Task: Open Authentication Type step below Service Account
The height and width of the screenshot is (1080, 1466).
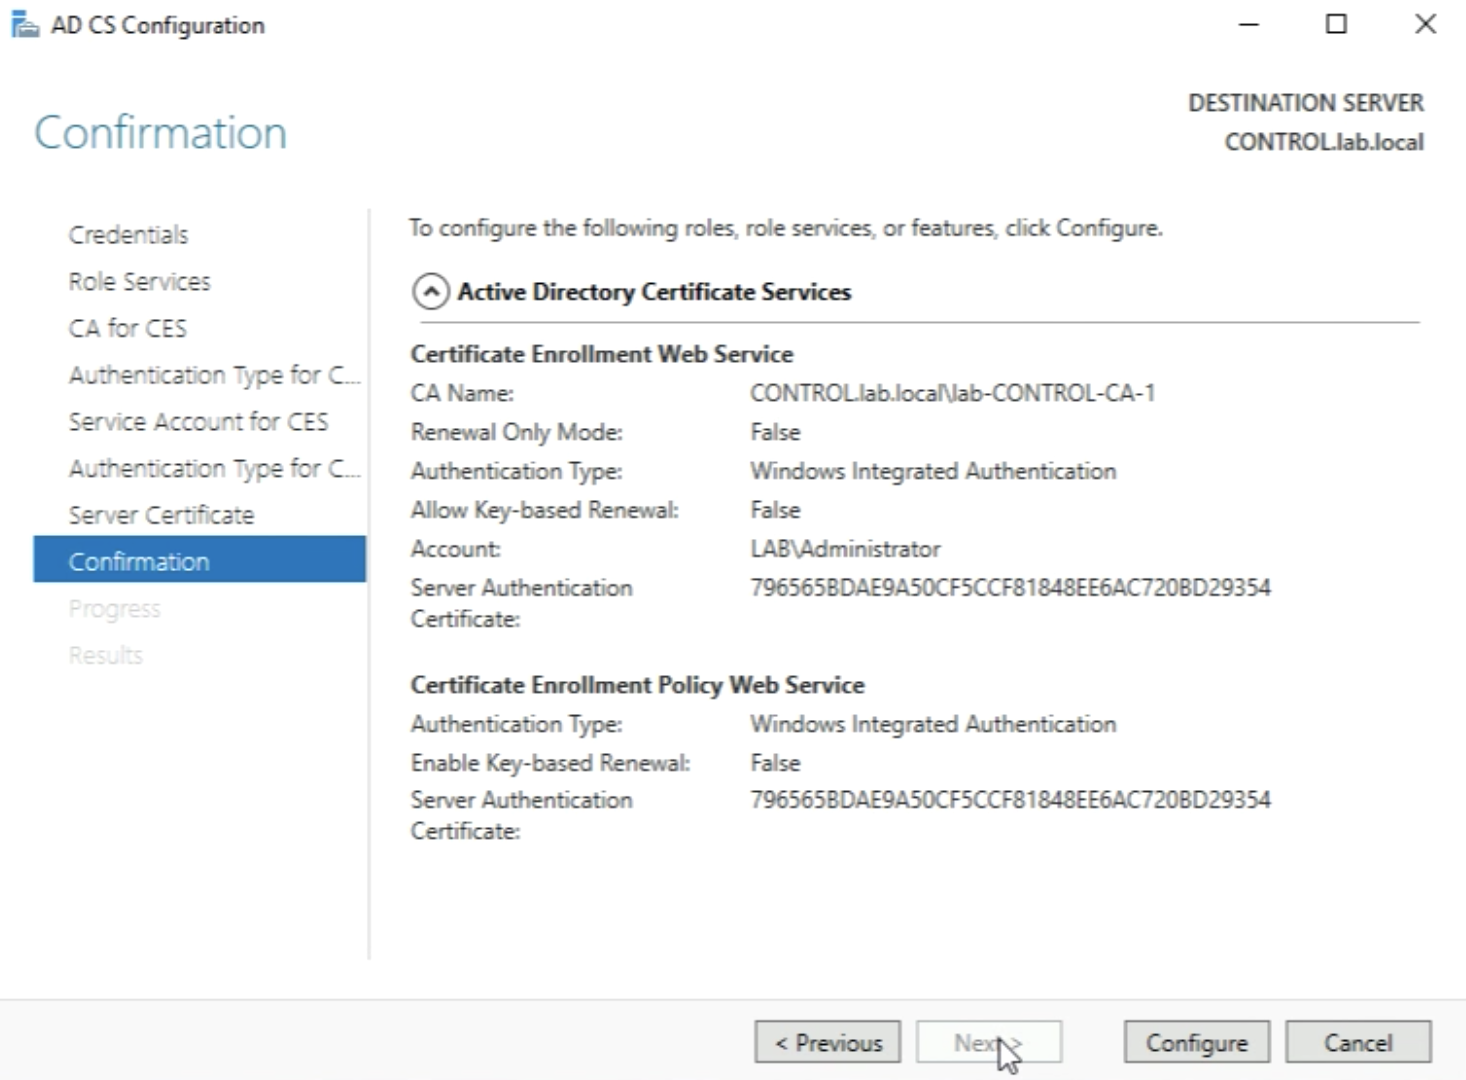Action: pos(213,468)
